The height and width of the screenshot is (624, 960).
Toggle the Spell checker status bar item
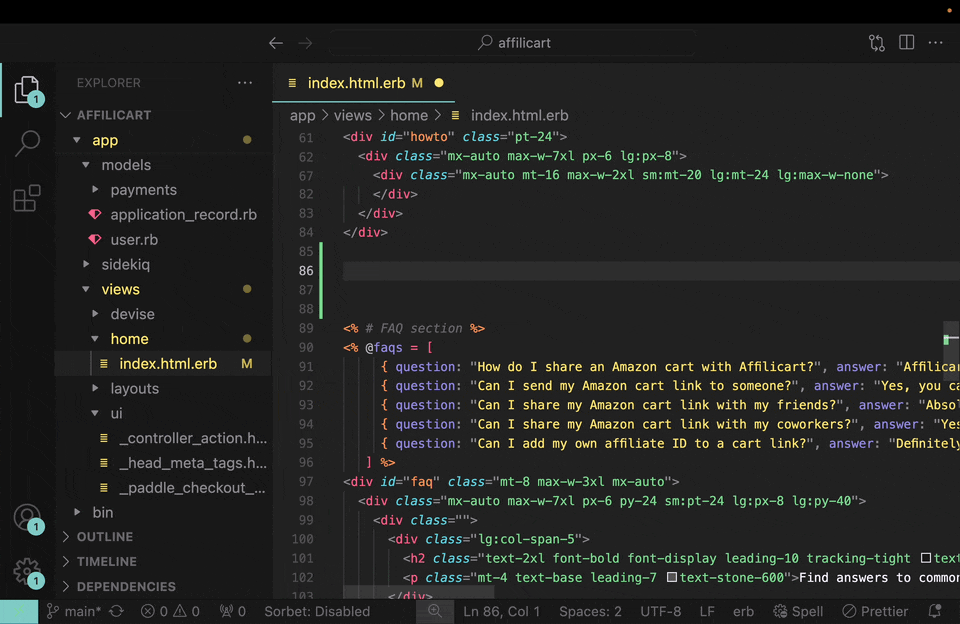797,611
